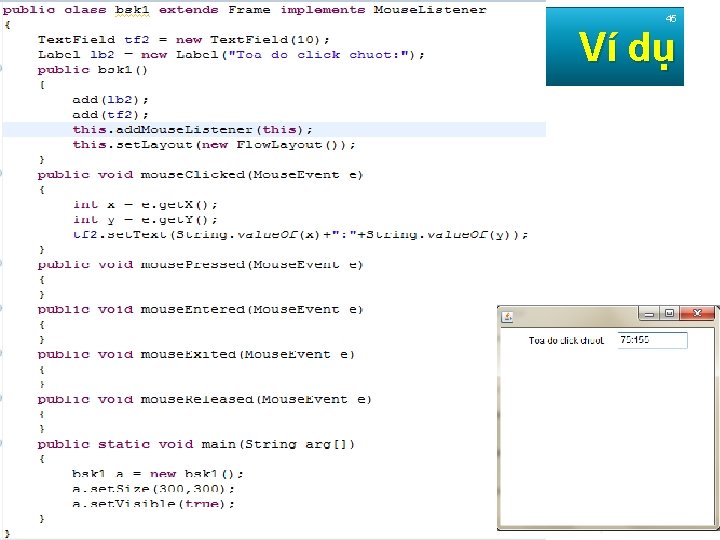Click the 'bsk1 a = new bsk1();' line
720x540 pixels.
click(x=158, y=473)
